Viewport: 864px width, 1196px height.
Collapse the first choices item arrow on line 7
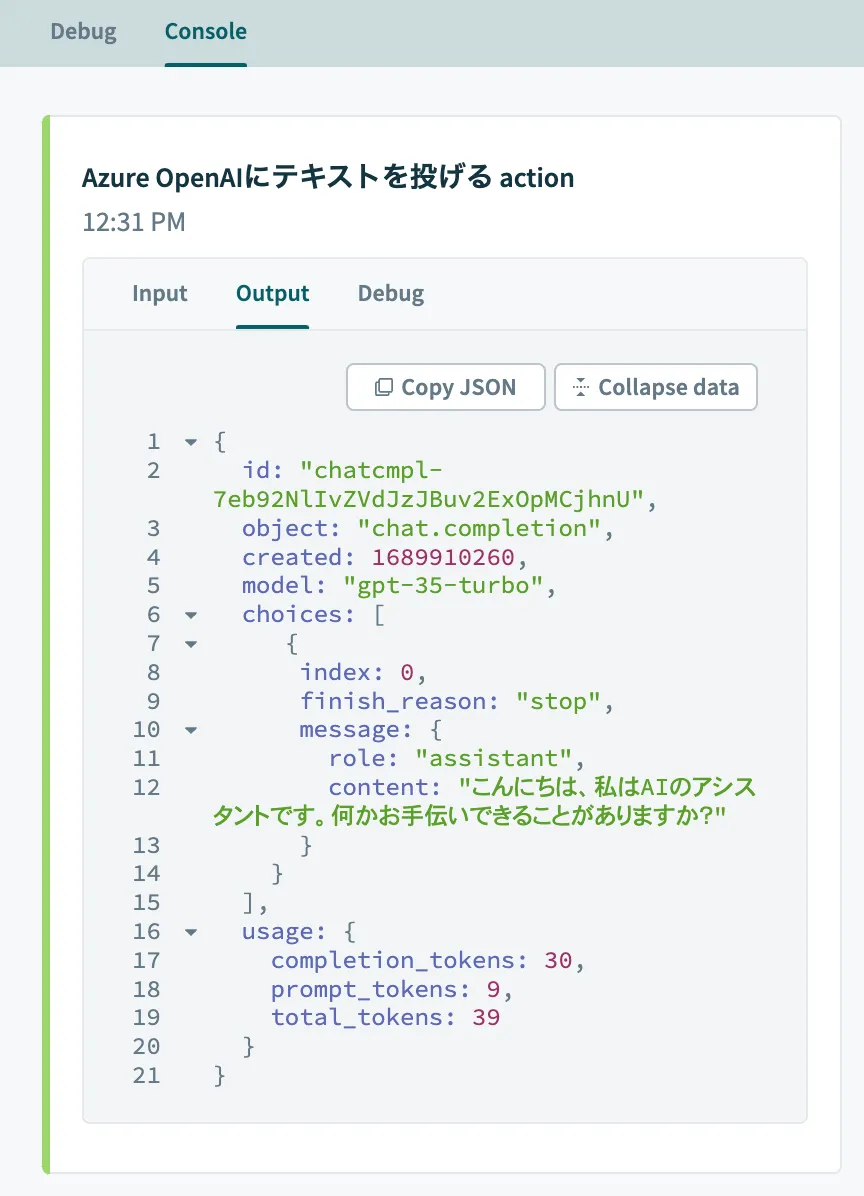coord(190,644)
